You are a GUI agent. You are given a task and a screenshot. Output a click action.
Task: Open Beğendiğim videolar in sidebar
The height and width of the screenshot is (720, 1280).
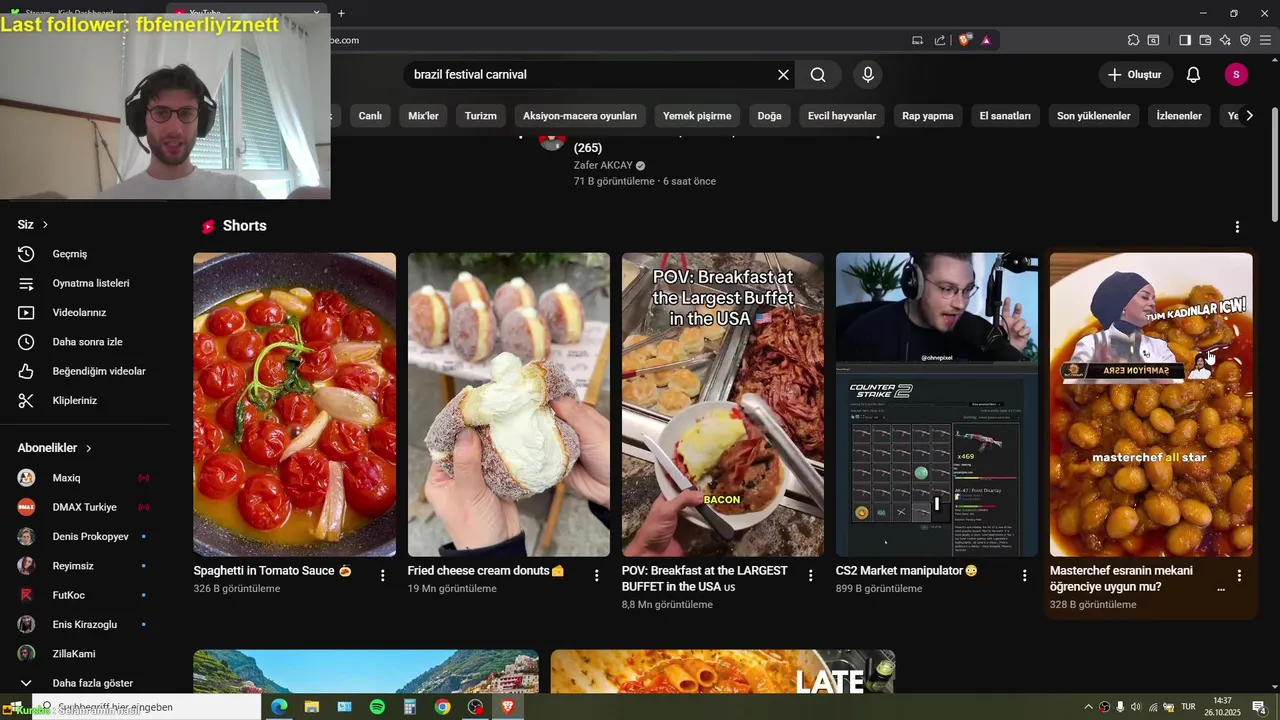click(84, 371)
